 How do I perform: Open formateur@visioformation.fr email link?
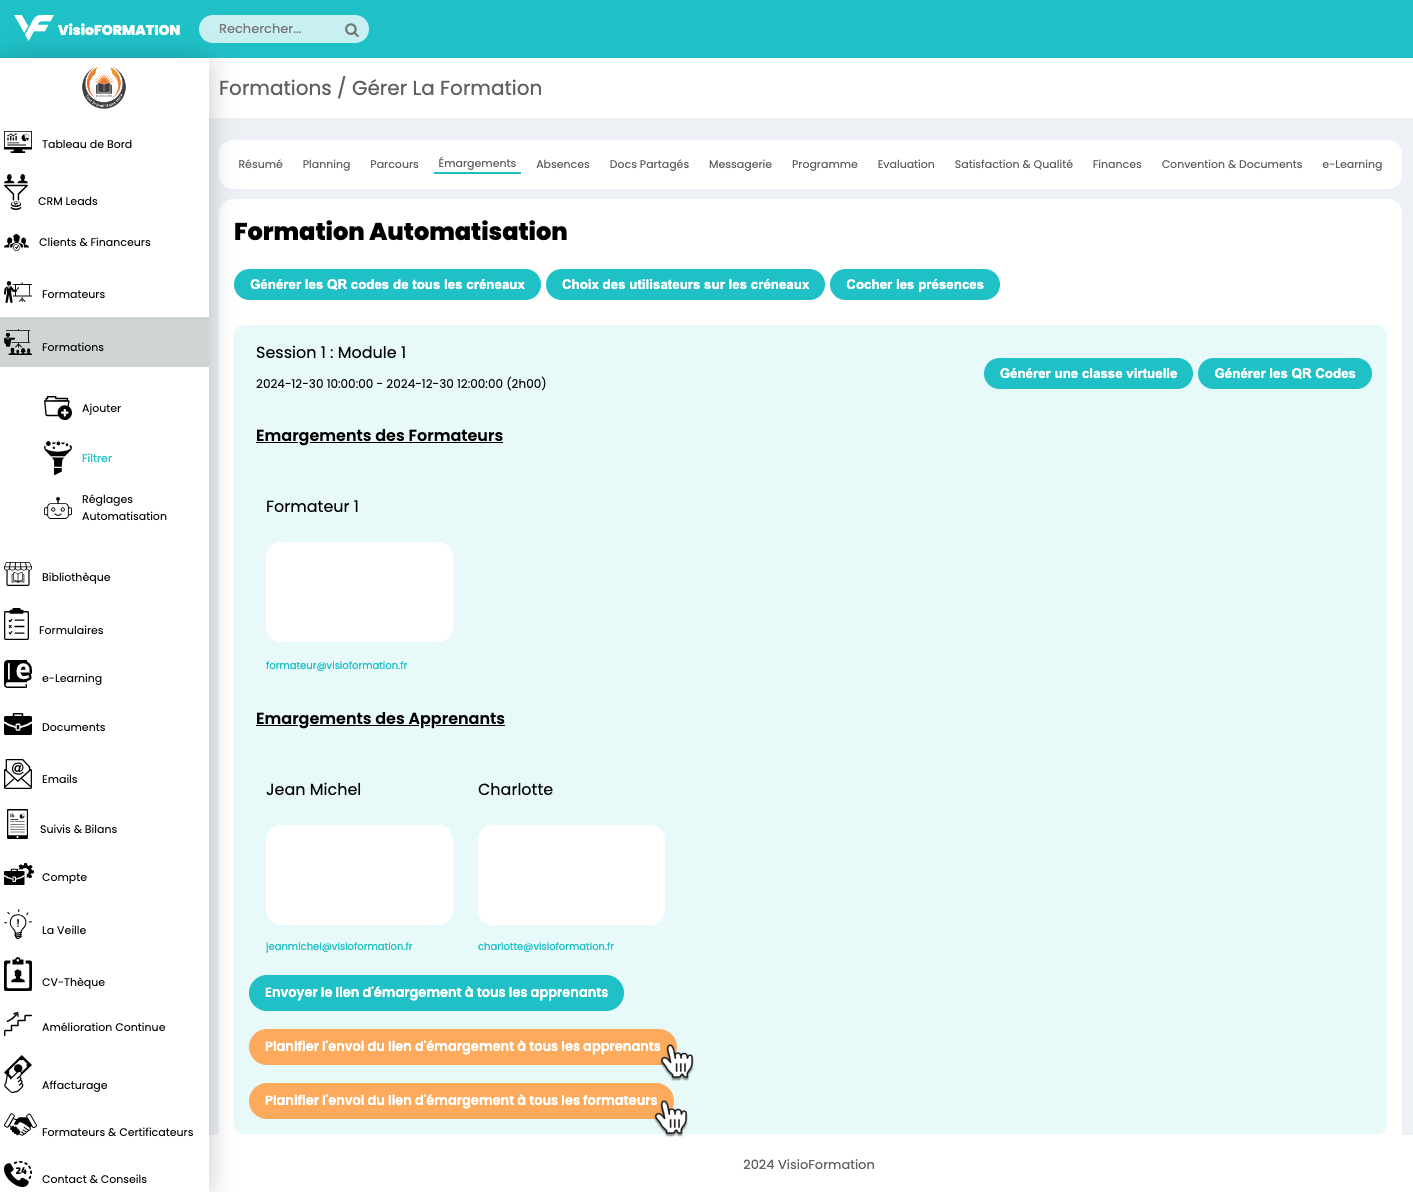pyautogui.click(x=336, y=665)
